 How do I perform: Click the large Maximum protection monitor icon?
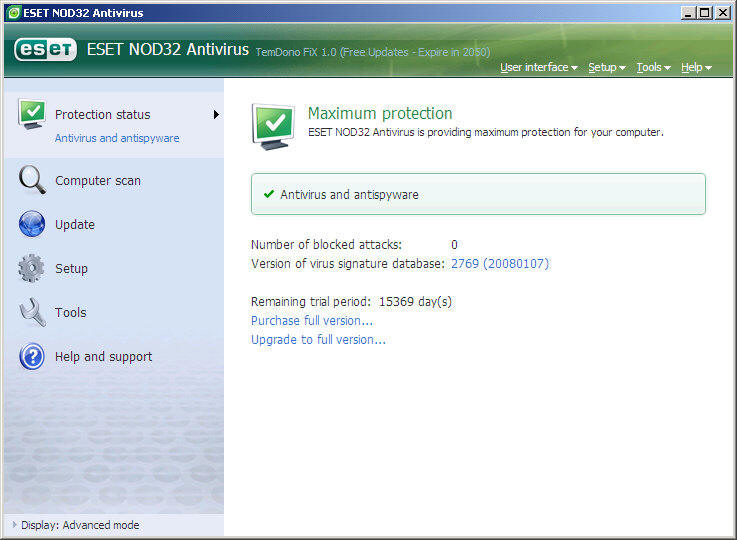pyautogui.click(x=274, y=125)
